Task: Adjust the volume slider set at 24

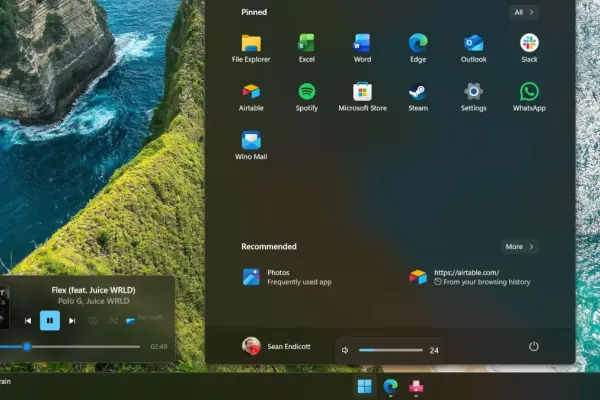Action: pyautogui.click(x=391, y=350)
